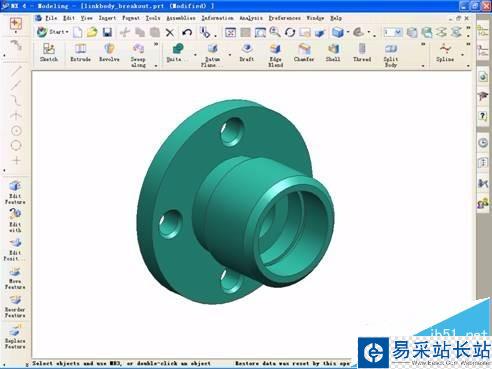Image resolution: width=492 pixels, height=369 pixels.
Task: Open the Training graduation cap tab
Action: (x=483, y=96)
